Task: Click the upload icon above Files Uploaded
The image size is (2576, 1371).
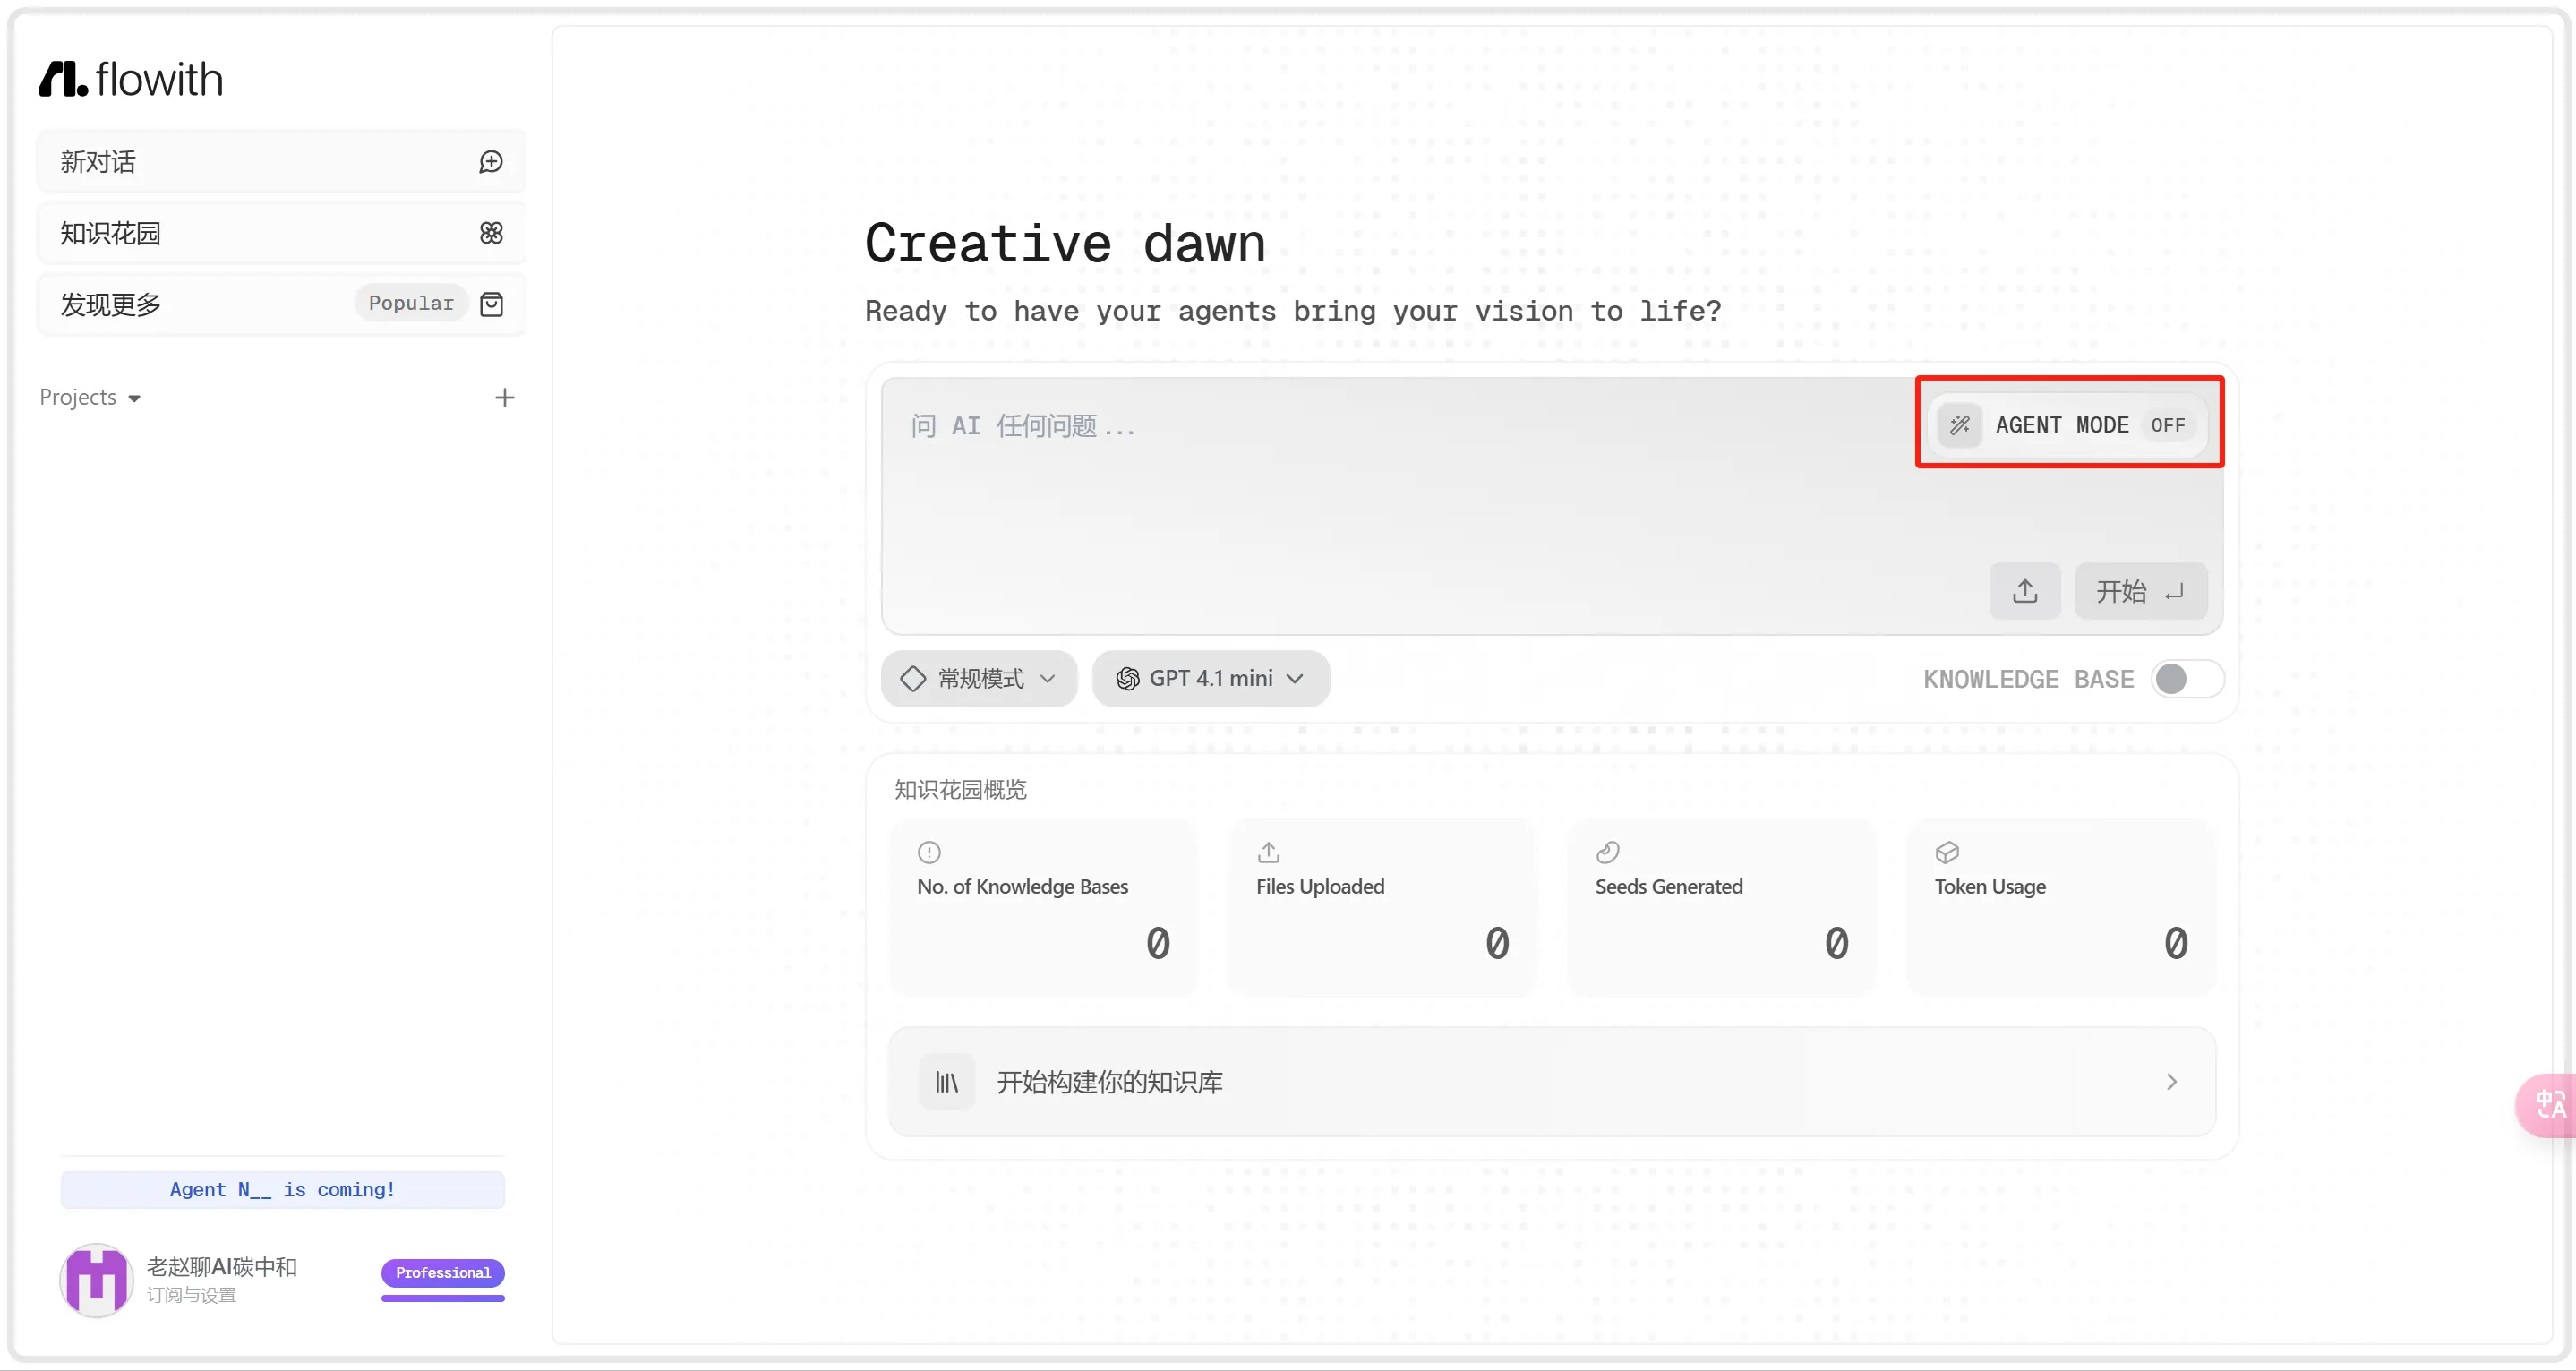Action: pos(1268,852)
